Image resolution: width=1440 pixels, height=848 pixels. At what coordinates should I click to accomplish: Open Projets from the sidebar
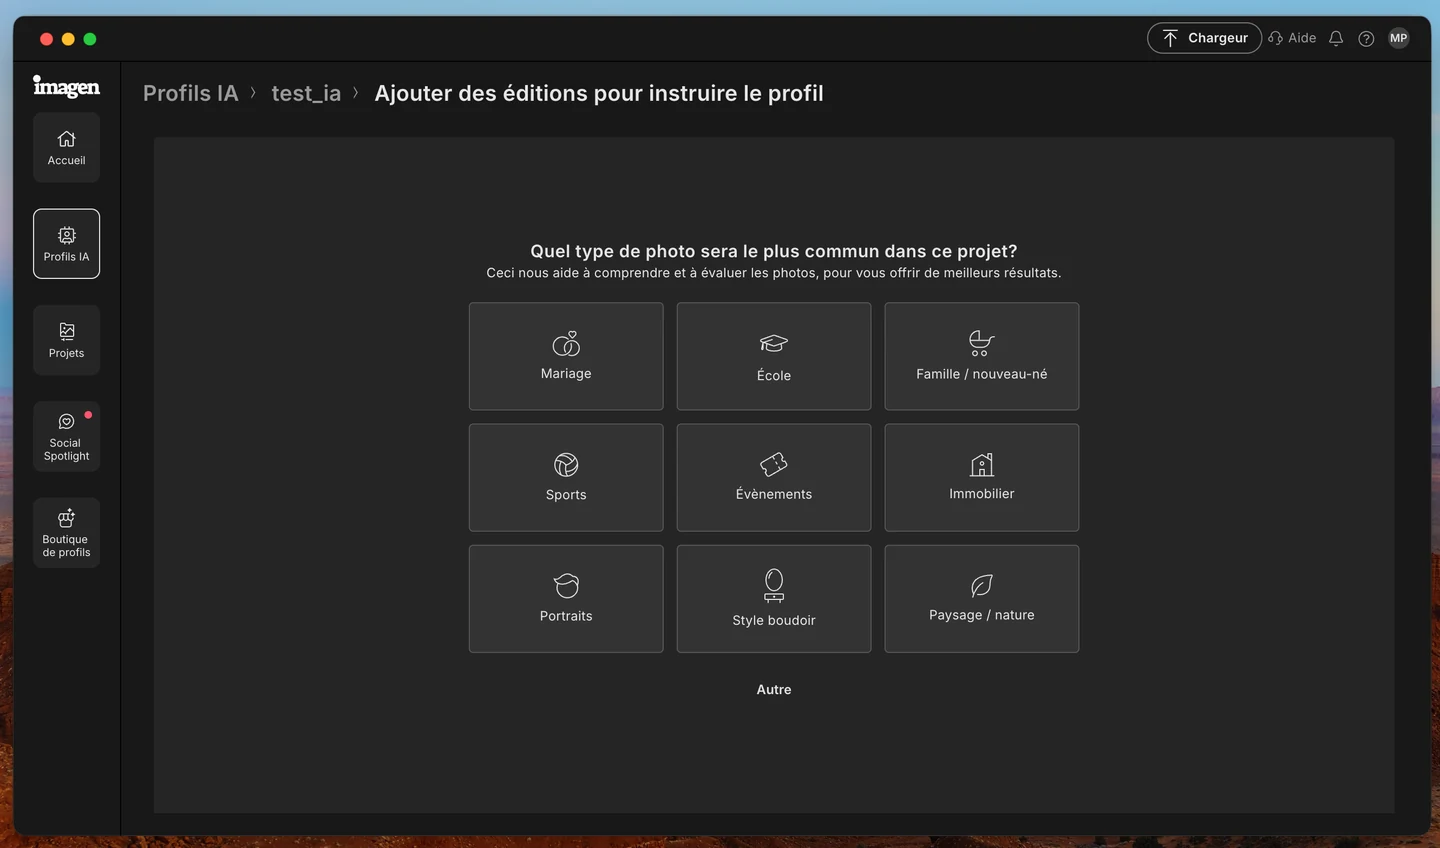click(x=66, y=340)
